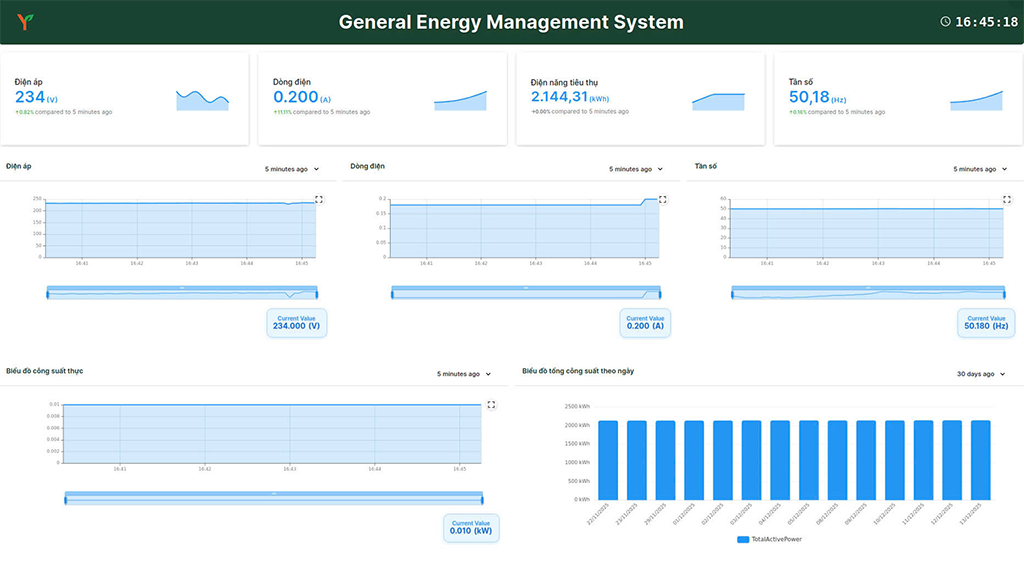Expand Tần số chart to fullscreen
The width and height of the screenshot is (1024, 566).
[x=1007, y=199]
